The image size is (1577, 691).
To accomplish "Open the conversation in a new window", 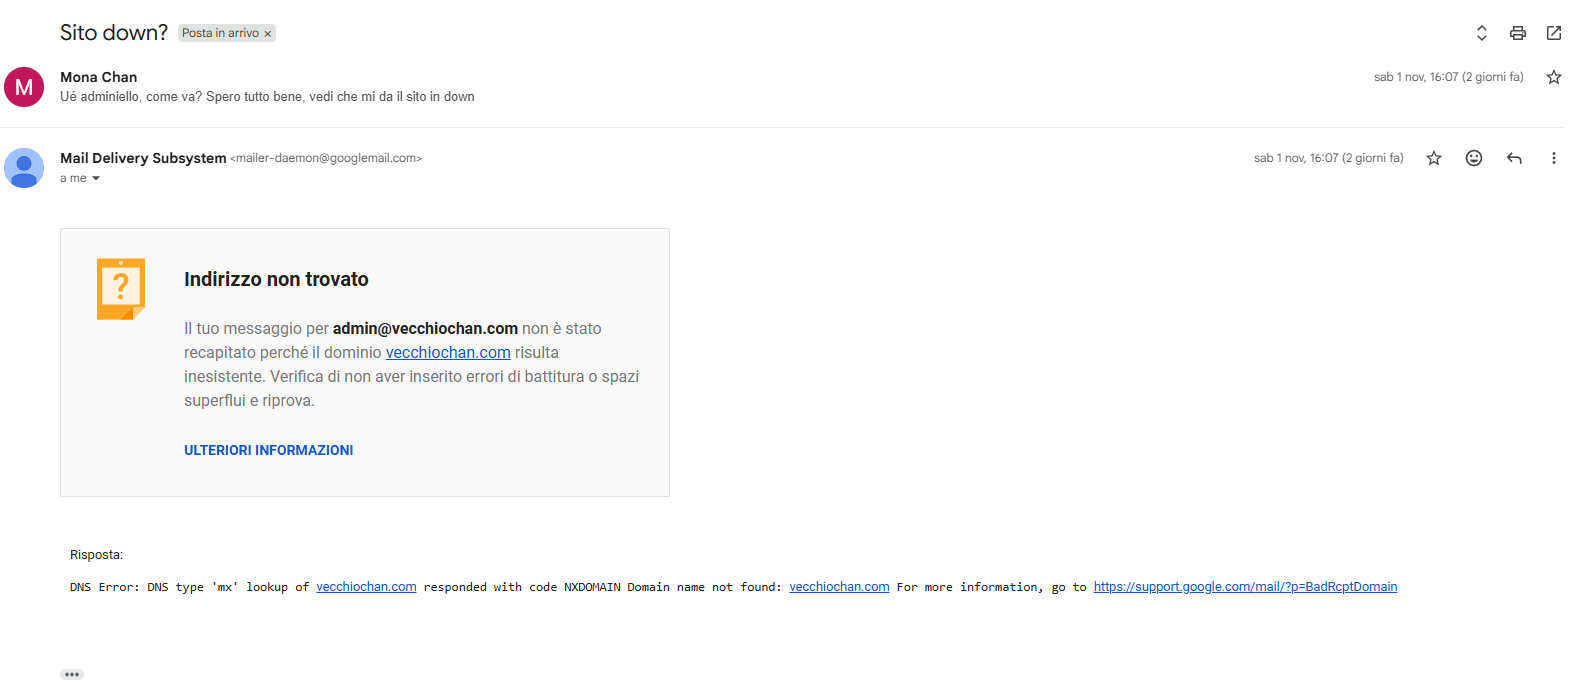I will click(x=1553, y=33).
